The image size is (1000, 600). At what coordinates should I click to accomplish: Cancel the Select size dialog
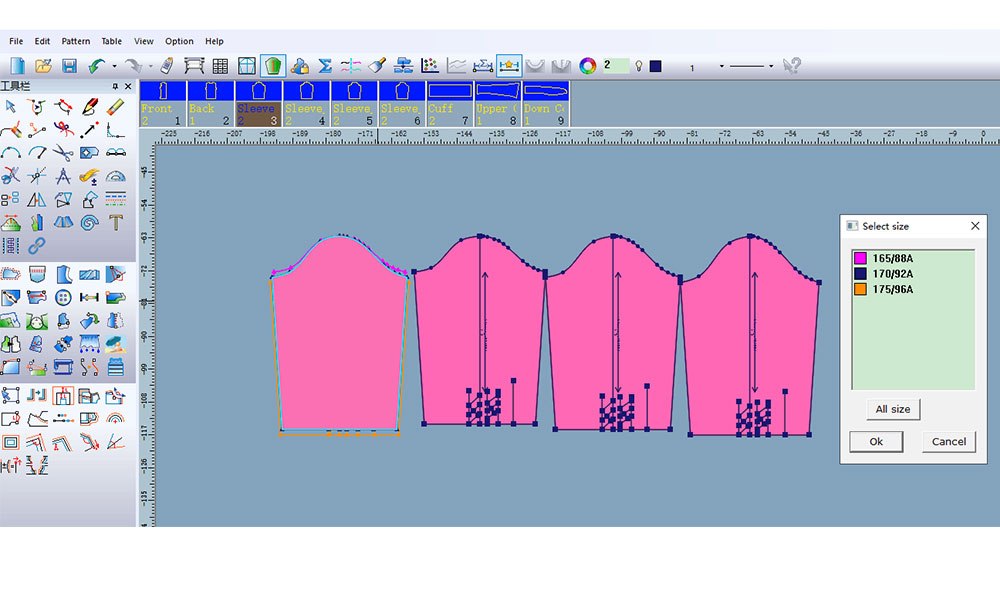click(948, 442)
